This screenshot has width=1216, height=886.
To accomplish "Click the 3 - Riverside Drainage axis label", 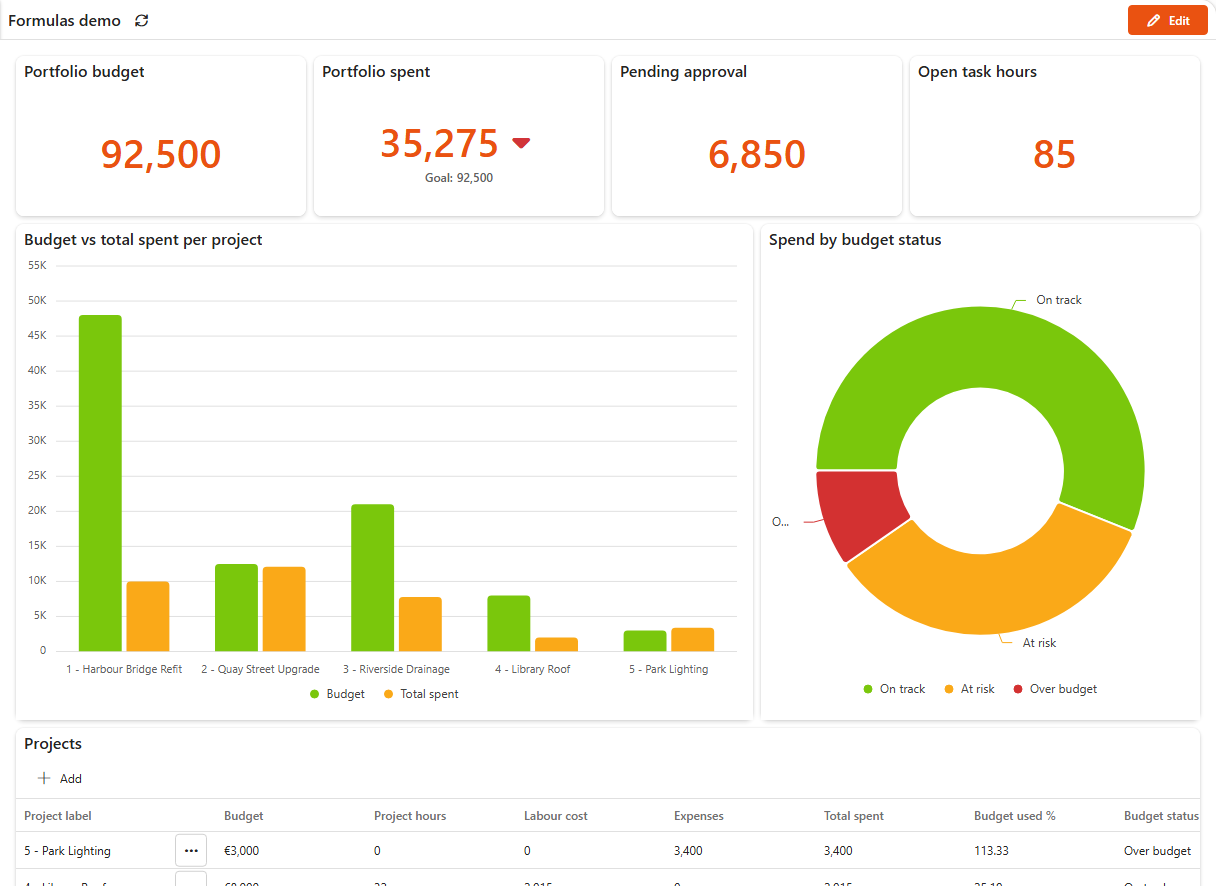I will [396, 669].
